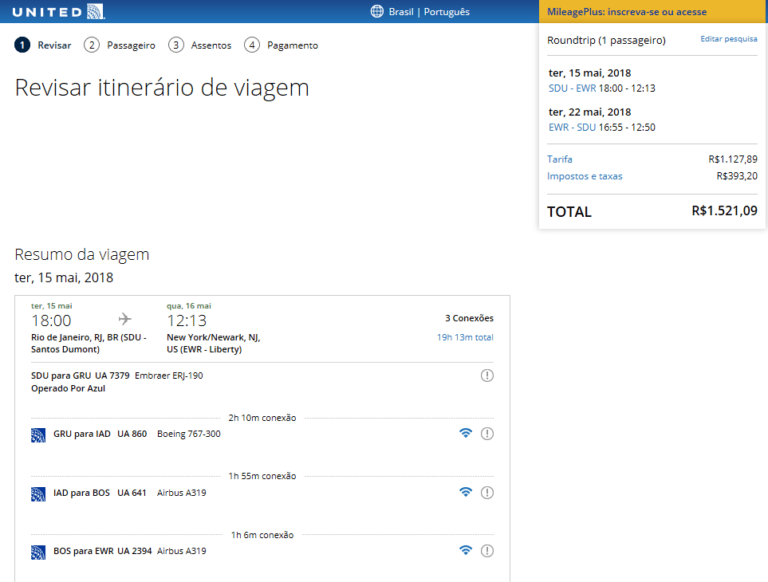This screenshot has width=768, height=582.
Task: Click the United Airlines logo
Action: [58, 11]
